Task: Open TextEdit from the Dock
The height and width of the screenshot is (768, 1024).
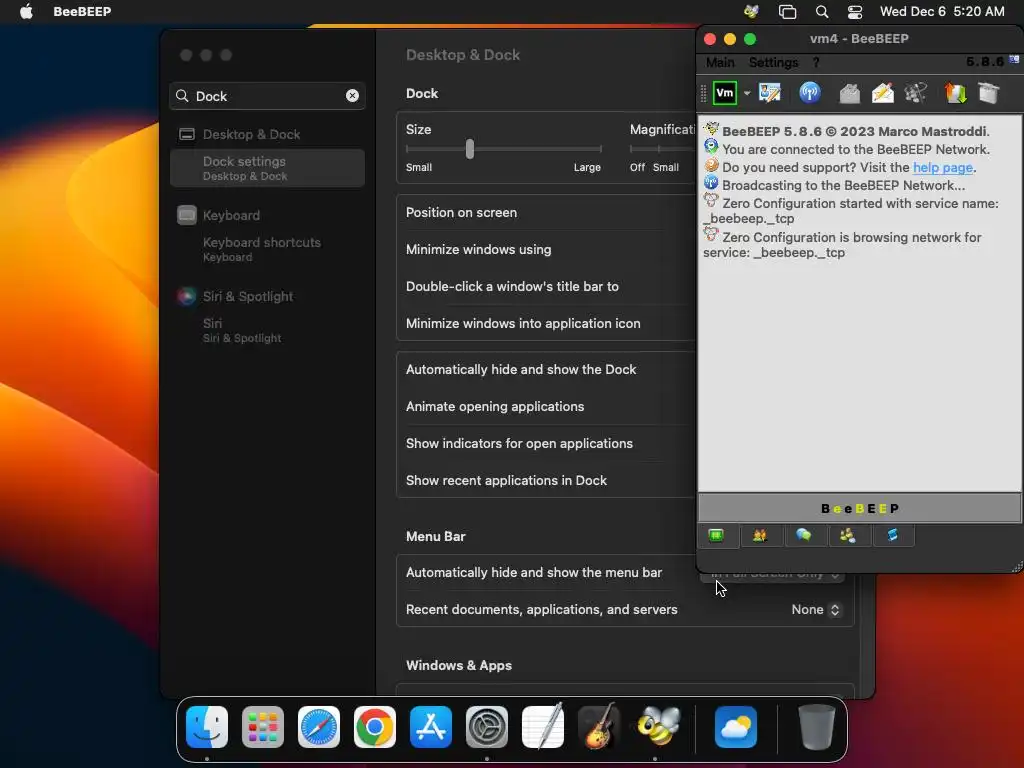Action: 543,726
